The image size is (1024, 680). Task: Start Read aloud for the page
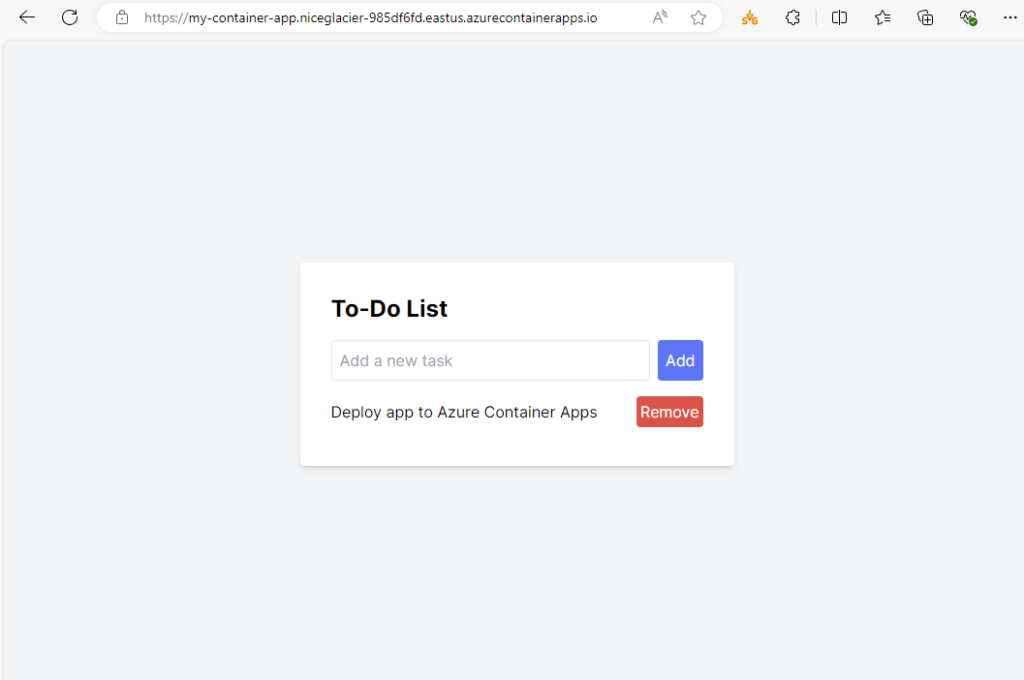(660, 17)
